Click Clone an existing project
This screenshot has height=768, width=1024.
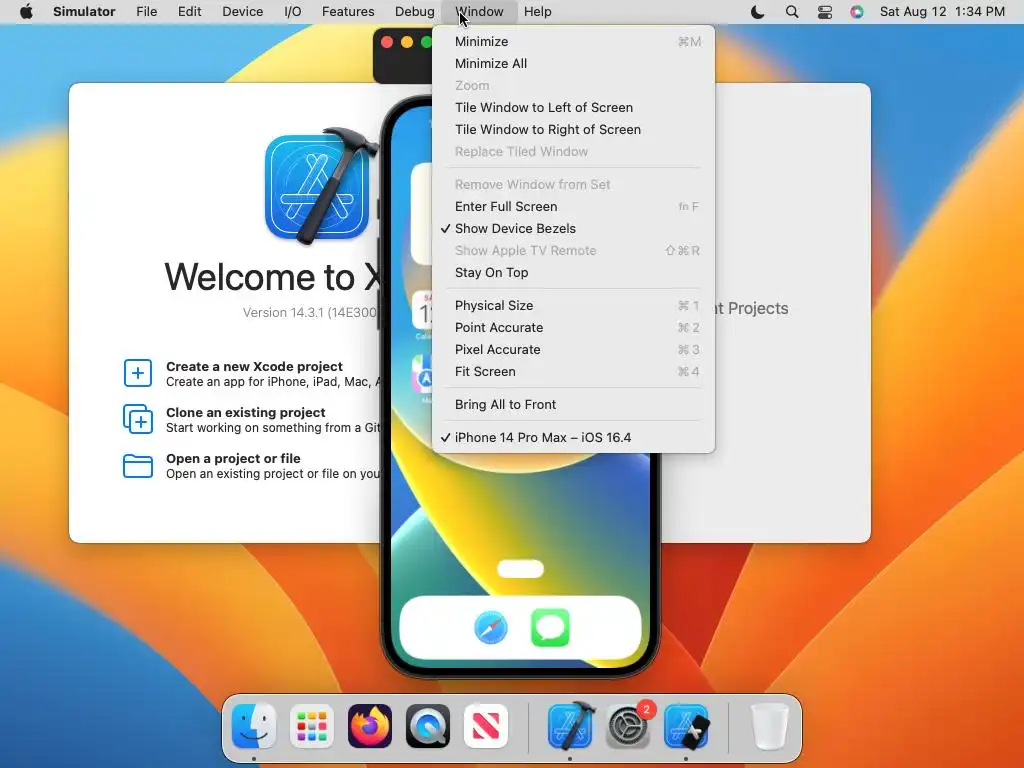[x=246, y=413]
